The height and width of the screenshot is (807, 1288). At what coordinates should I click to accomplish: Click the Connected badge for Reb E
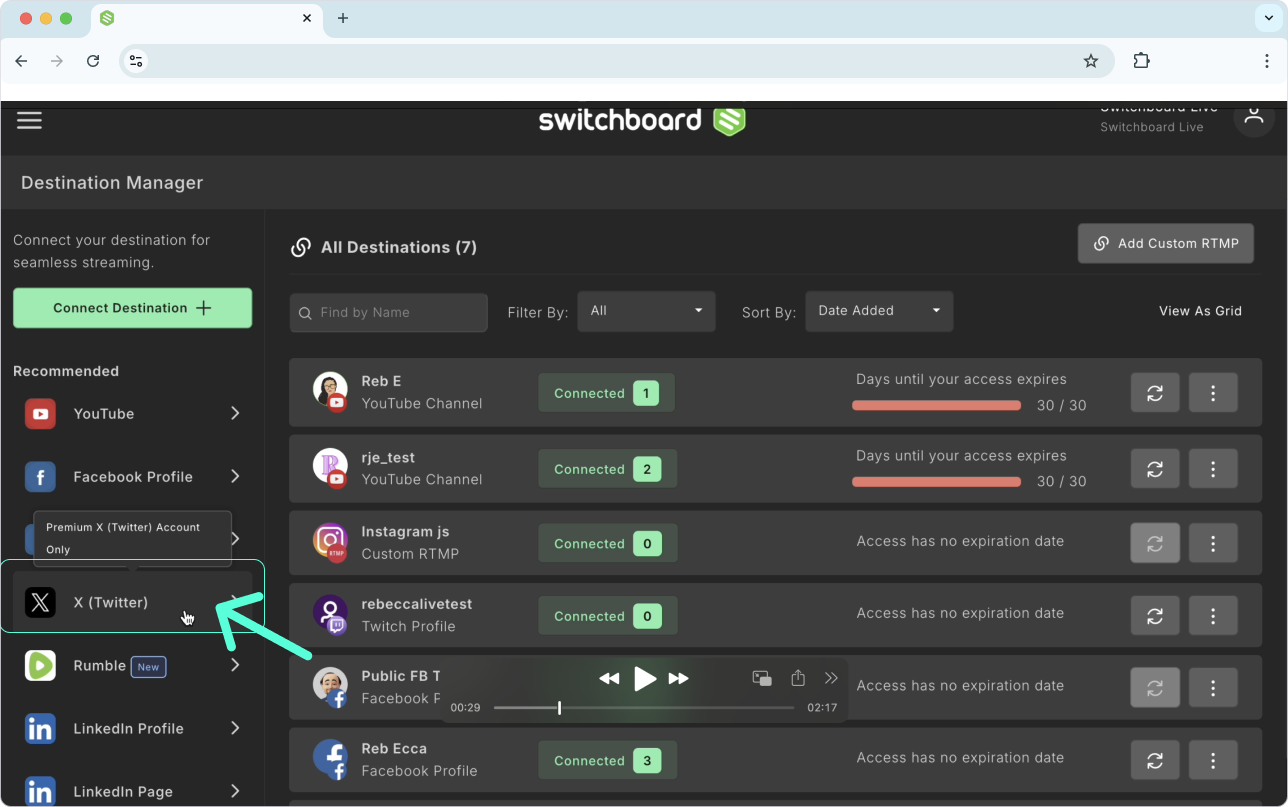click(606, 393)
